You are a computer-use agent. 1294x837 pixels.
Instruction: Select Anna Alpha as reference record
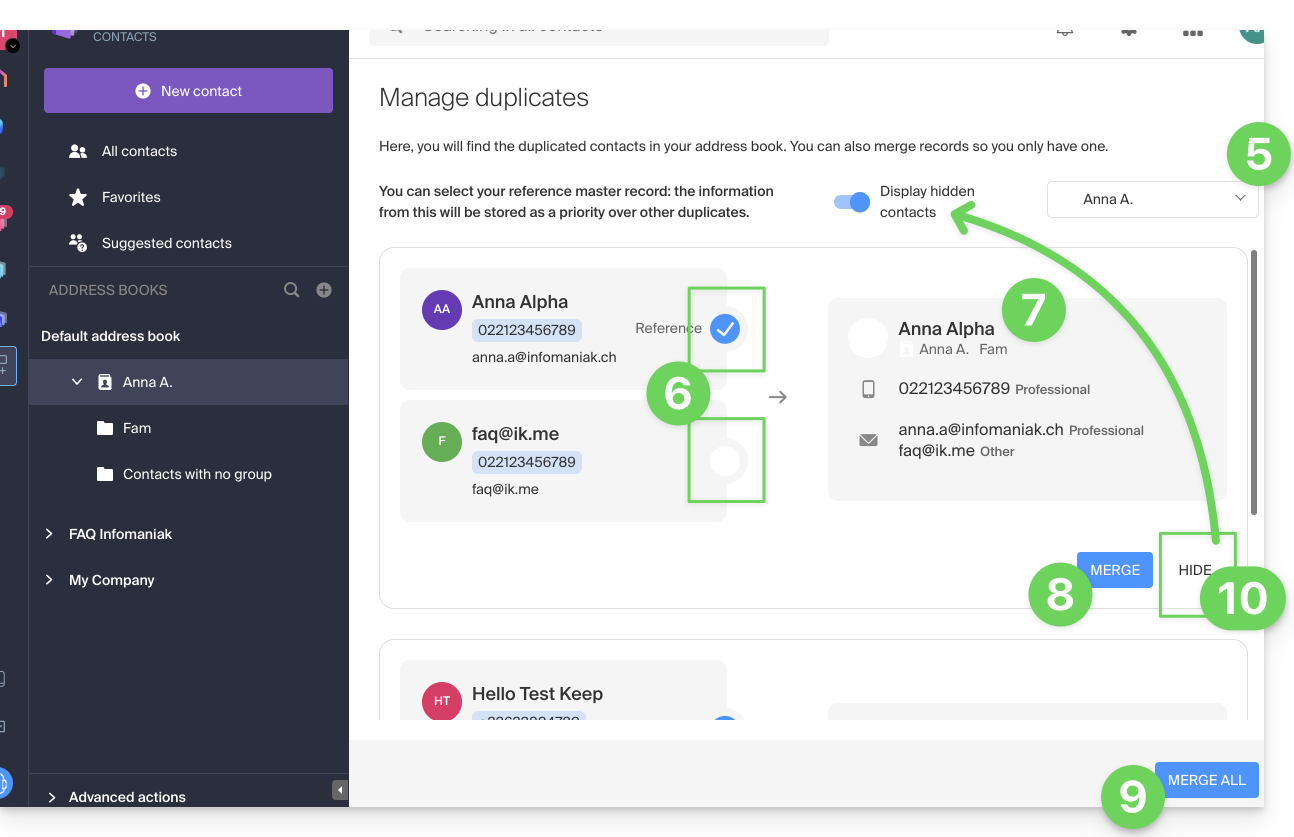[725, 328]
